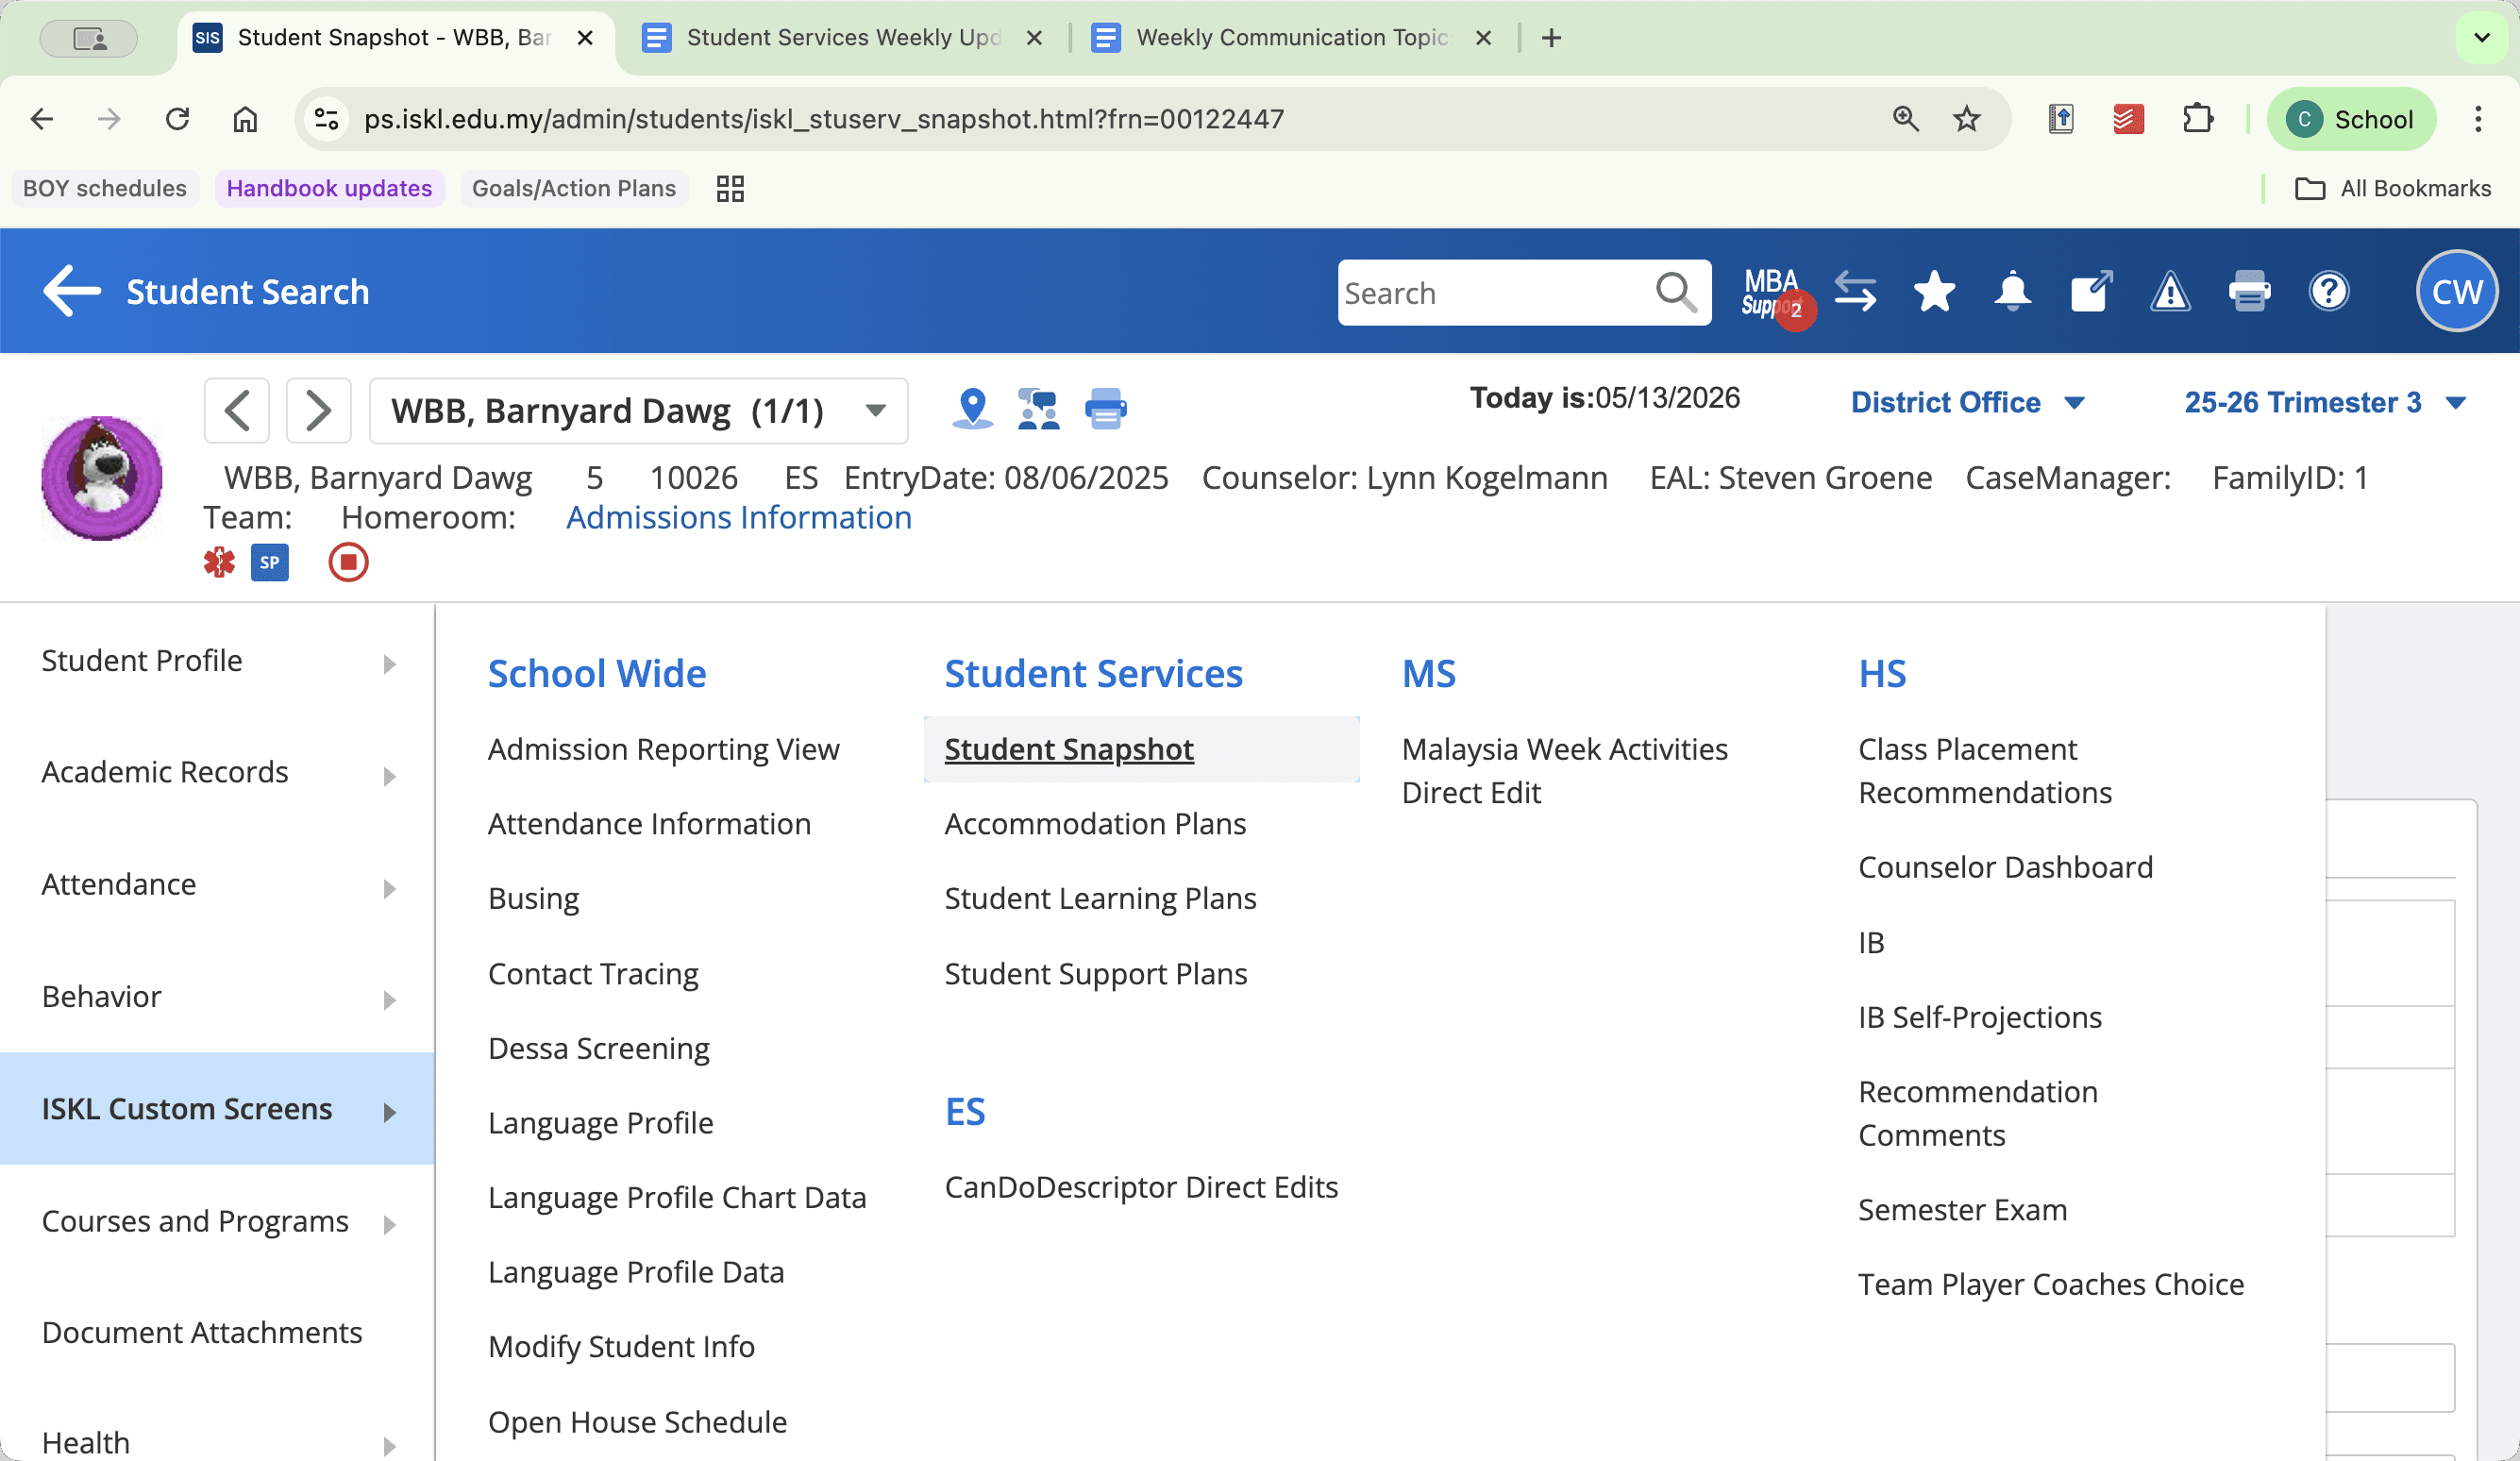Expand the Academic Records menu
Screen dimensions: 2520x1461
coord(217,773)
